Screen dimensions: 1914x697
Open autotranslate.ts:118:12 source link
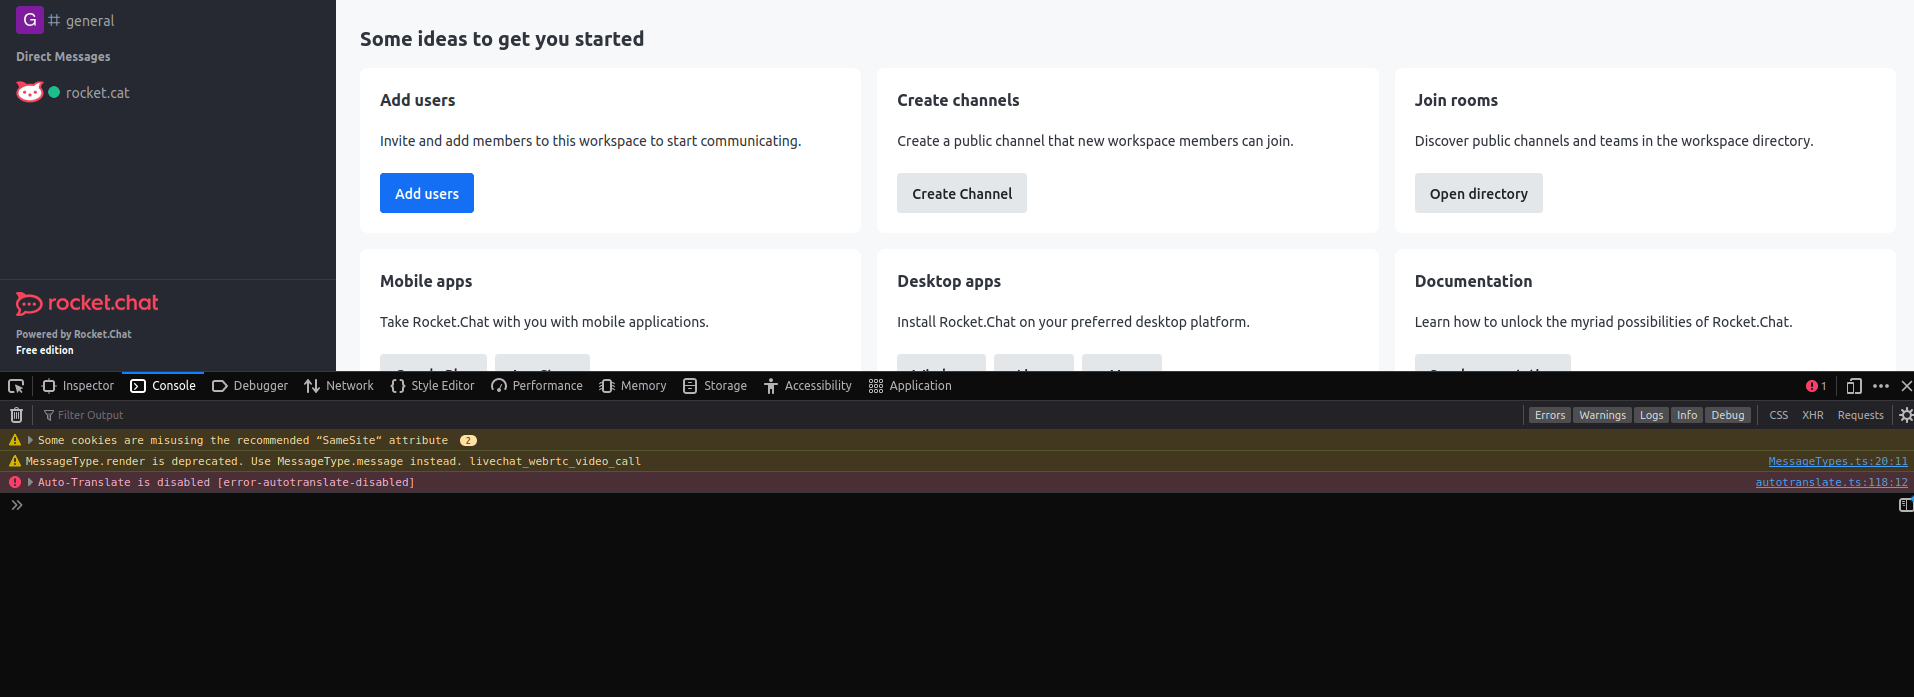click(x=1831, y=482)
